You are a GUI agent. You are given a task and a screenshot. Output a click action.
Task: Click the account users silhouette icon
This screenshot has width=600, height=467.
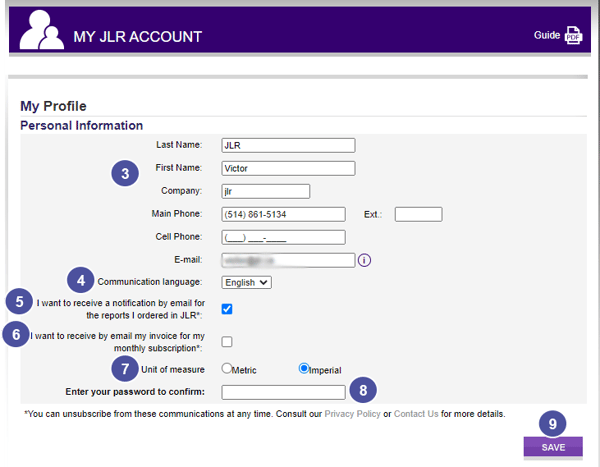coord(41,29)
